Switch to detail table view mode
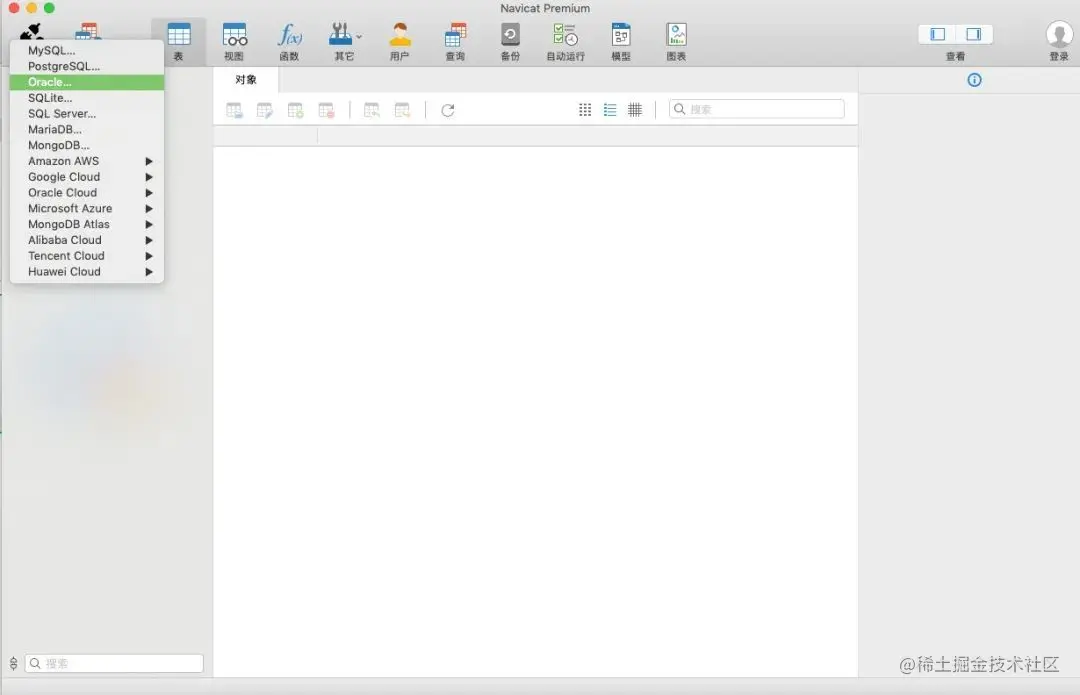Screen dimensions: 1080x695 635,110
